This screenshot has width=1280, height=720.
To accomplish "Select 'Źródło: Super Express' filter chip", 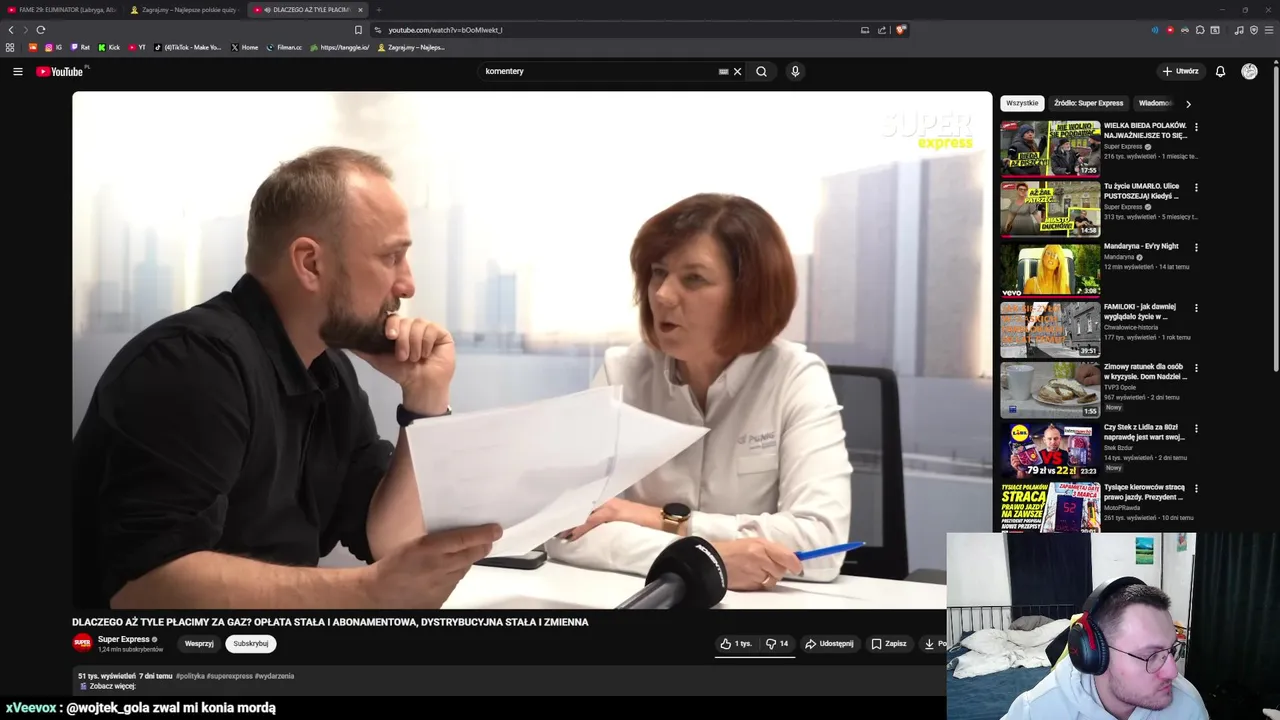I will (x=1088, y=103).
